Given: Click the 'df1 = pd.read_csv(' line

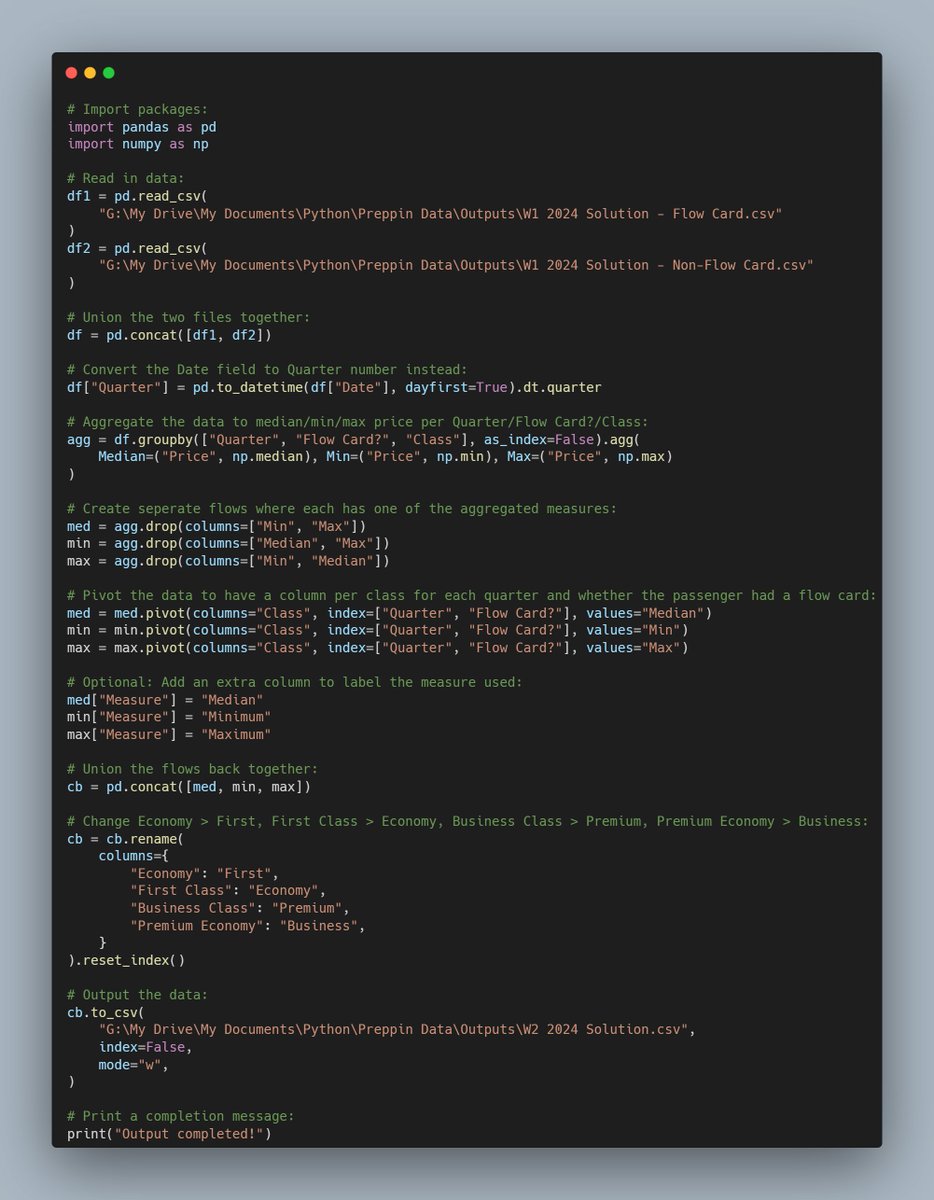Looking at the screenshot, I should pyautogui.click(x=137, y=196).
